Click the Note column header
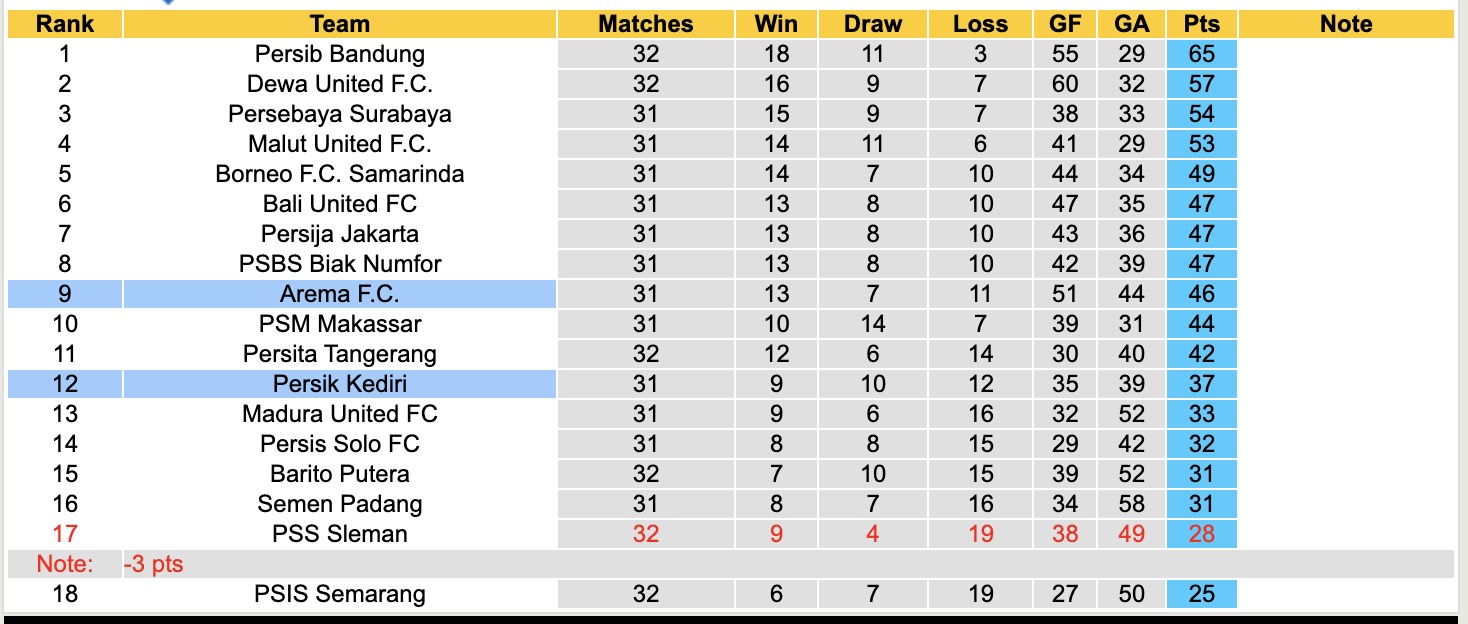Image resolution: width=1468 pixels, height=624 pixels. [x=1346, y=24]
